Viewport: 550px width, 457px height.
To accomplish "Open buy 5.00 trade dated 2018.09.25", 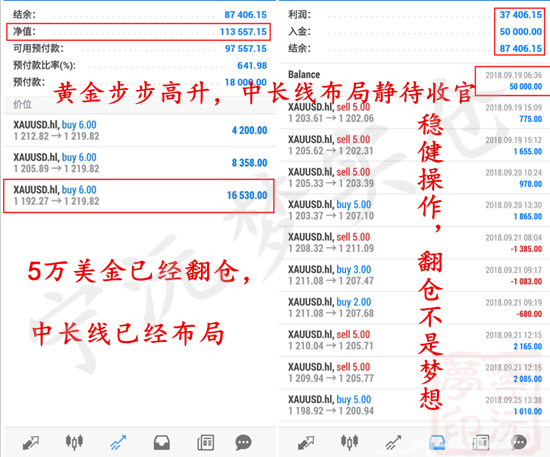I will coord(414,405).
